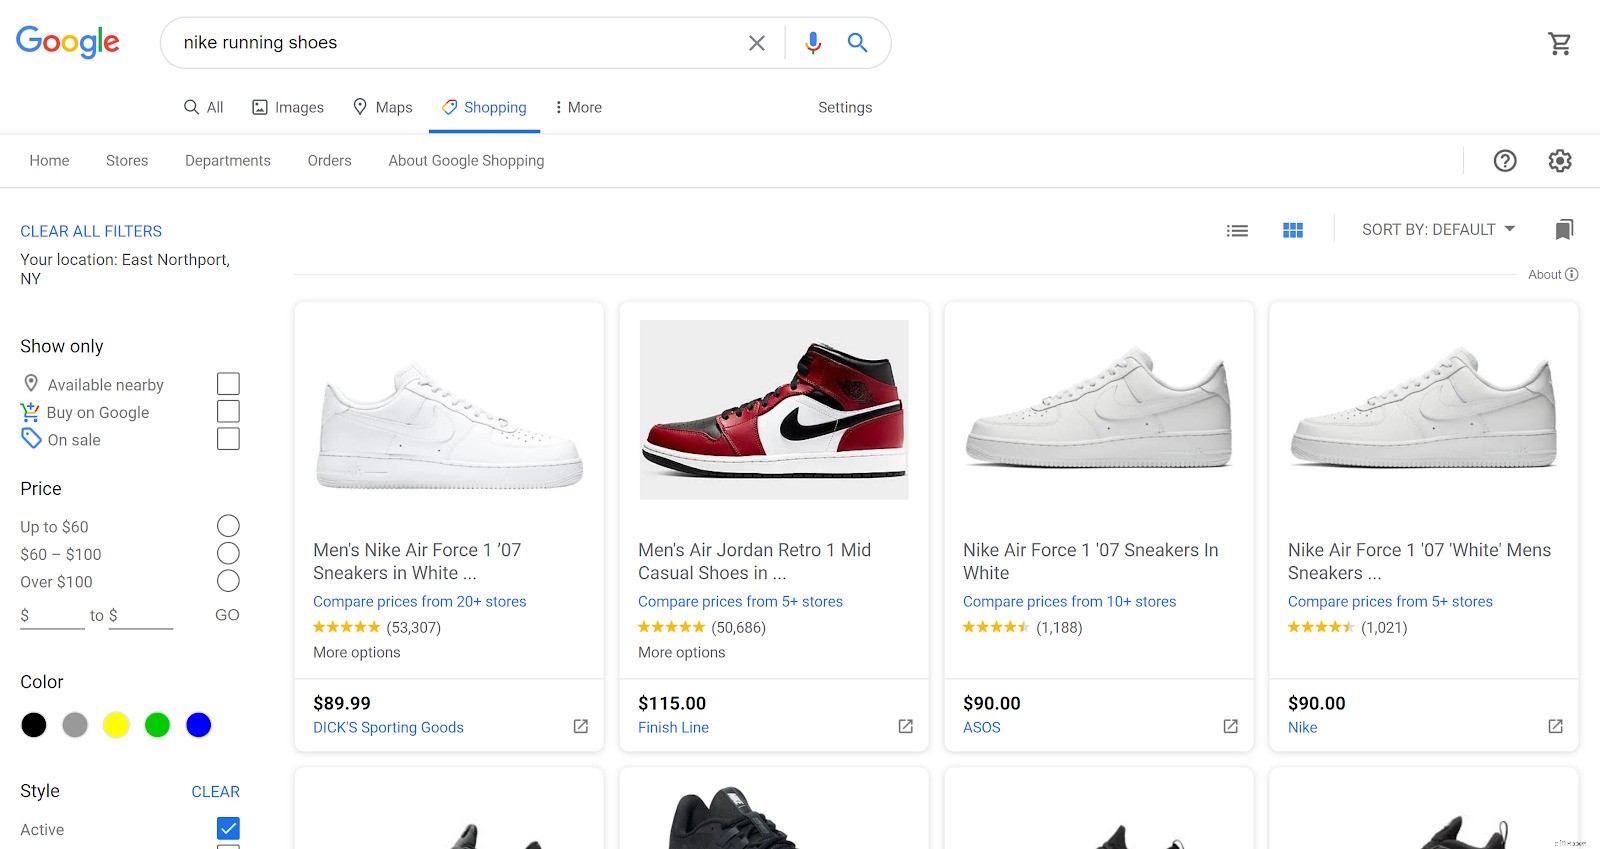Image resolution: width=1600 pixels, height=849 pixels.
Task: Enable the On sale checkbox
Action: [x=228, y=439]
